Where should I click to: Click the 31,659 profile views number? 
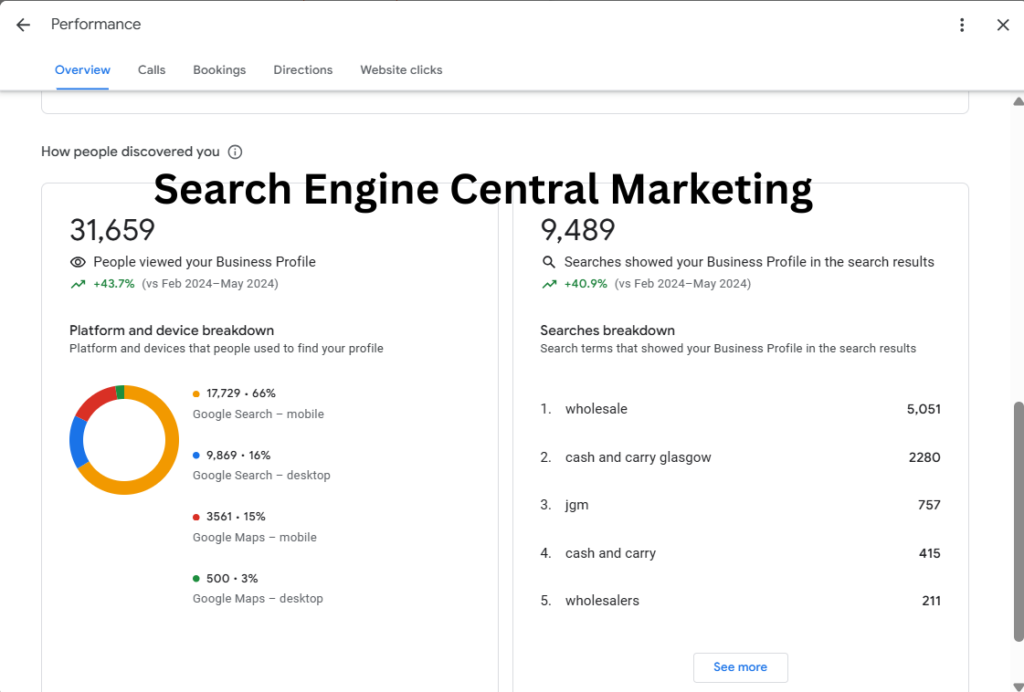pyautogui.click(x=112, y=230)
